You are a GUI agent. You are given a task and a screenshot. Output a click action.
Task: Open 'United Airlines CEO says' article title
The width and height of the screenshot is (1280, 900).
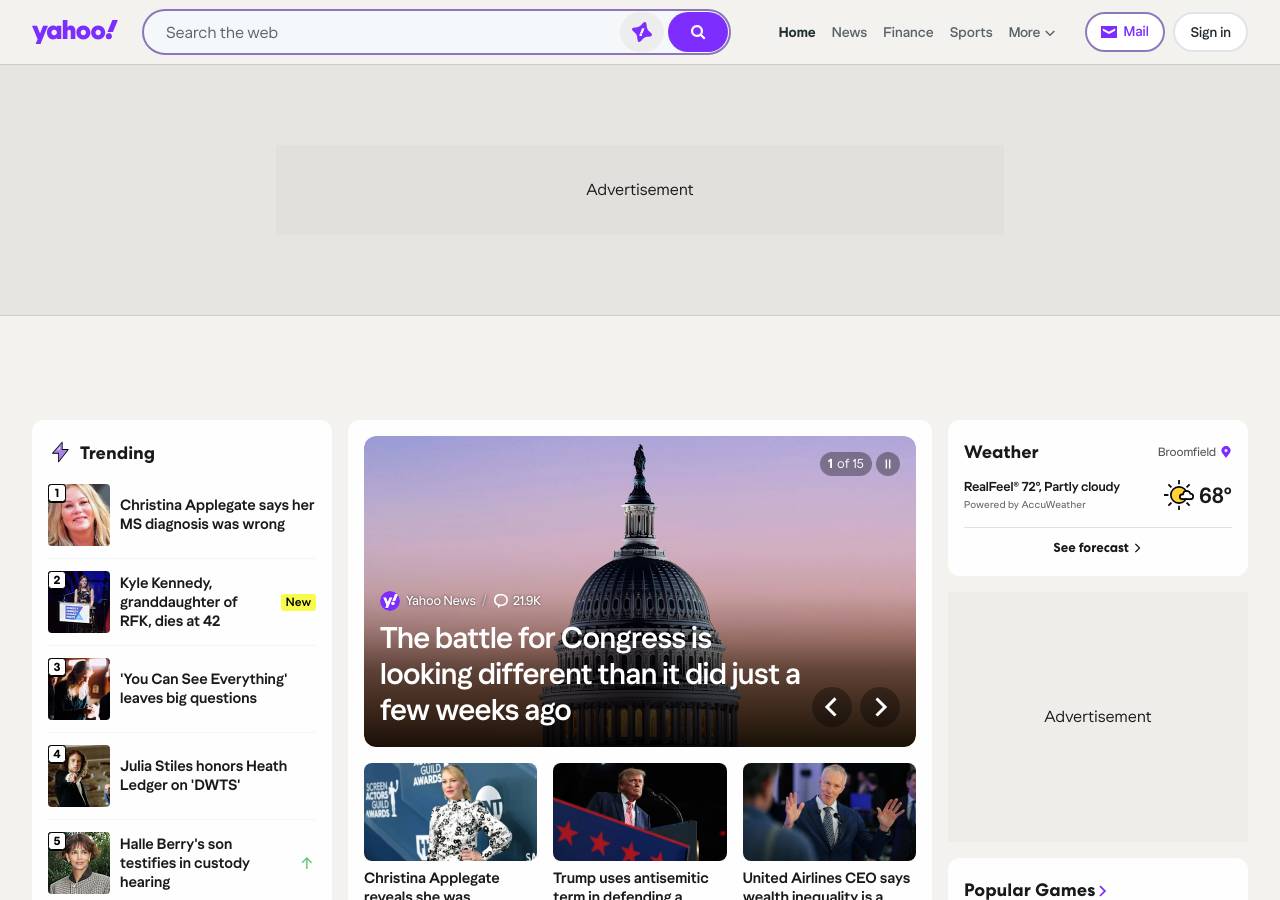(826, 885)
